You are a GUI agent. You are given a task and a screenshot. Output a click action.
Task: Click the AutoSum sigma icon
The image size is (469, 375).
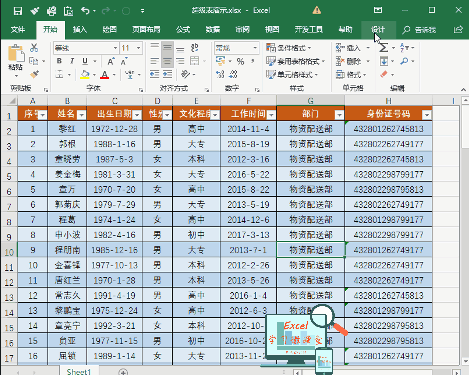pyautogui.click(x=383, y=48)
